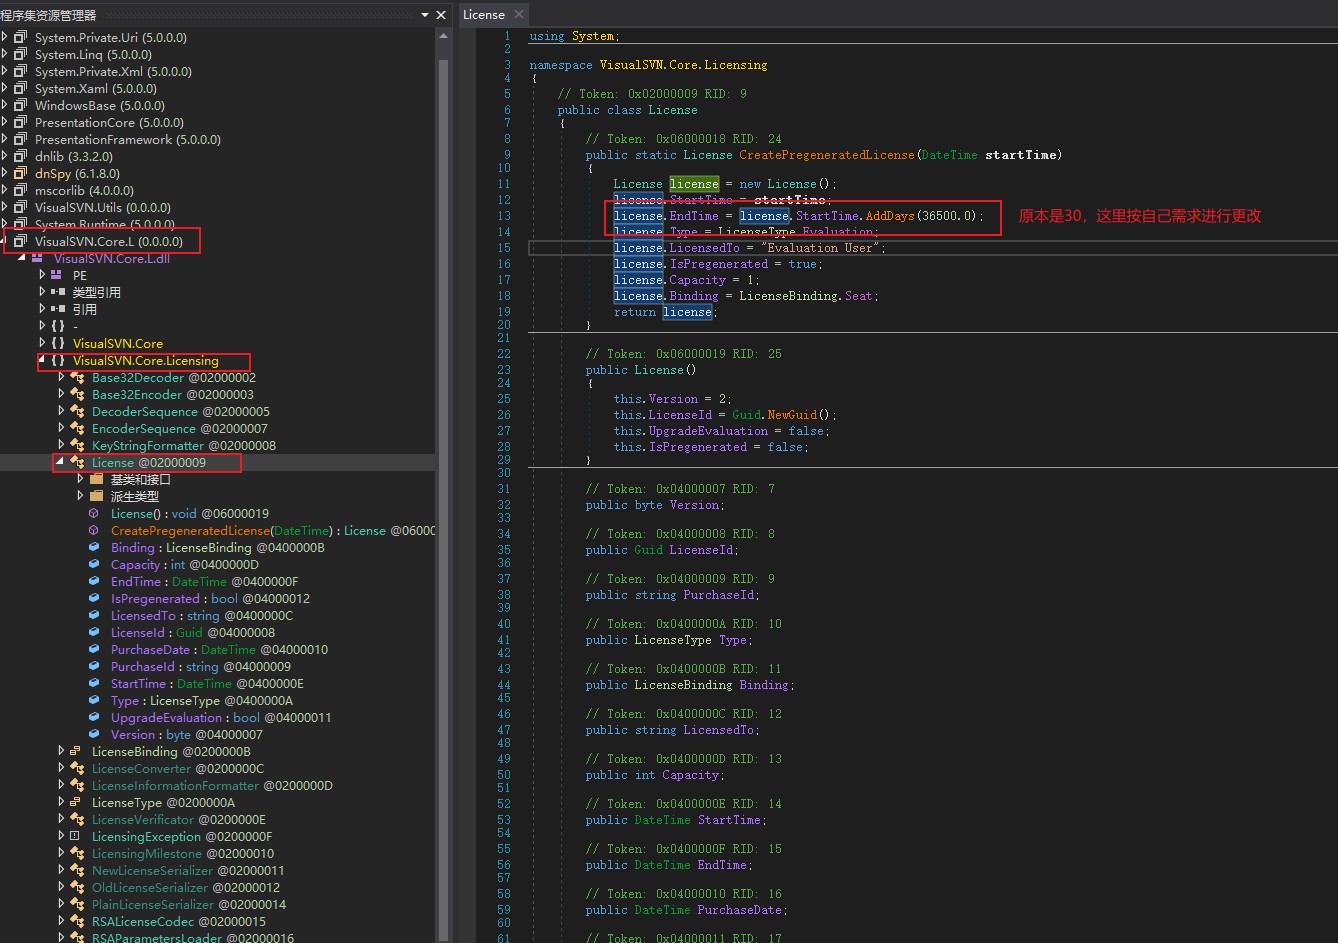The image size is (1338, 943).
Task: Click the NewLicenseSerializer class icon
Action: point(77,870)
